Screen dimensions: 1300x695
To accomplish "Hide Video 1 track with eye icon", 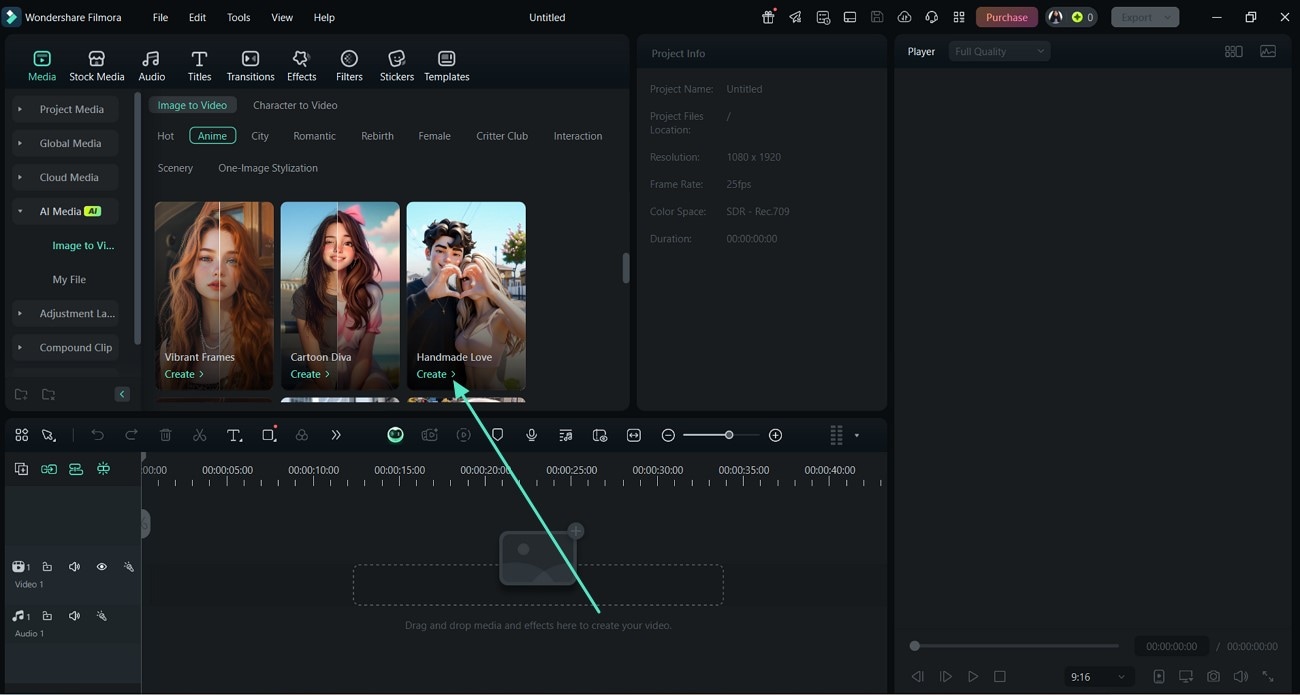I will coord(101,567).
